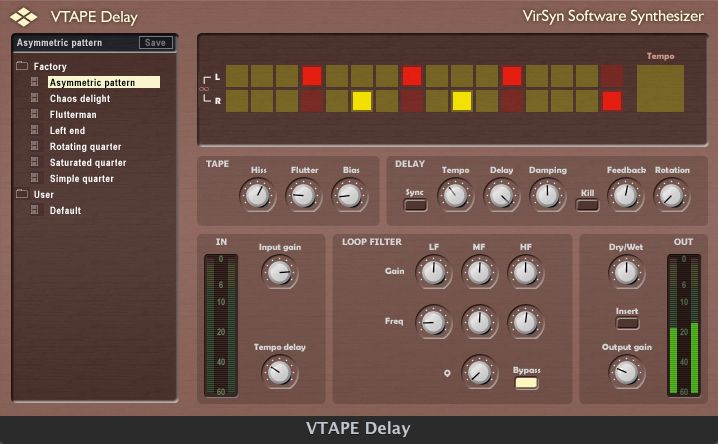Toggle the loop filter Bypass button
Screen dimensions: 718x444
(527, 383)
